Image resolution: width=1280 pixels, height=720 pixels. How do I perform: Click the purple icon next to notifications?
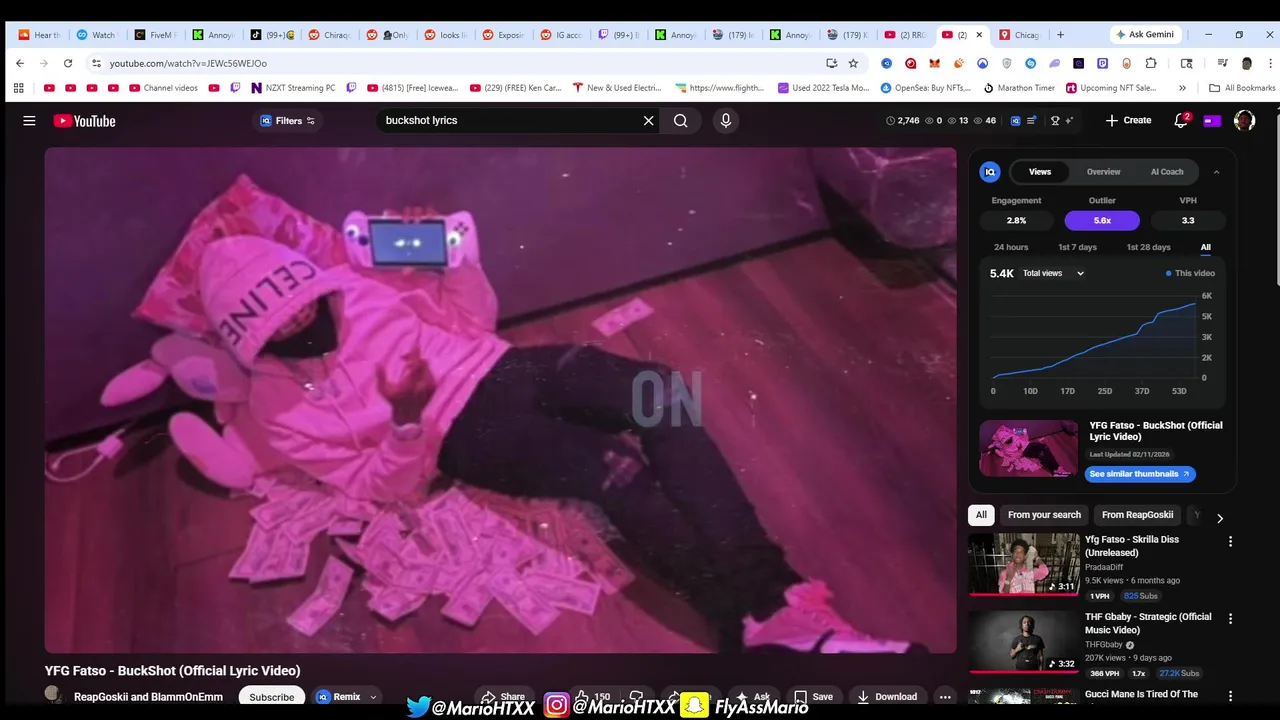point(1212,121)
